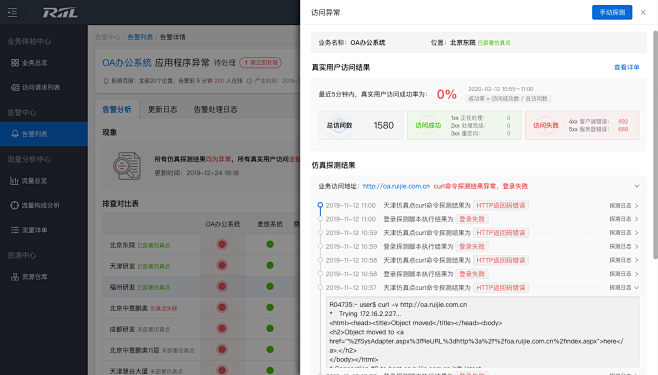658x375 pixels.
Task: Close the 访问异常 panel
Action: coord(643,13)
